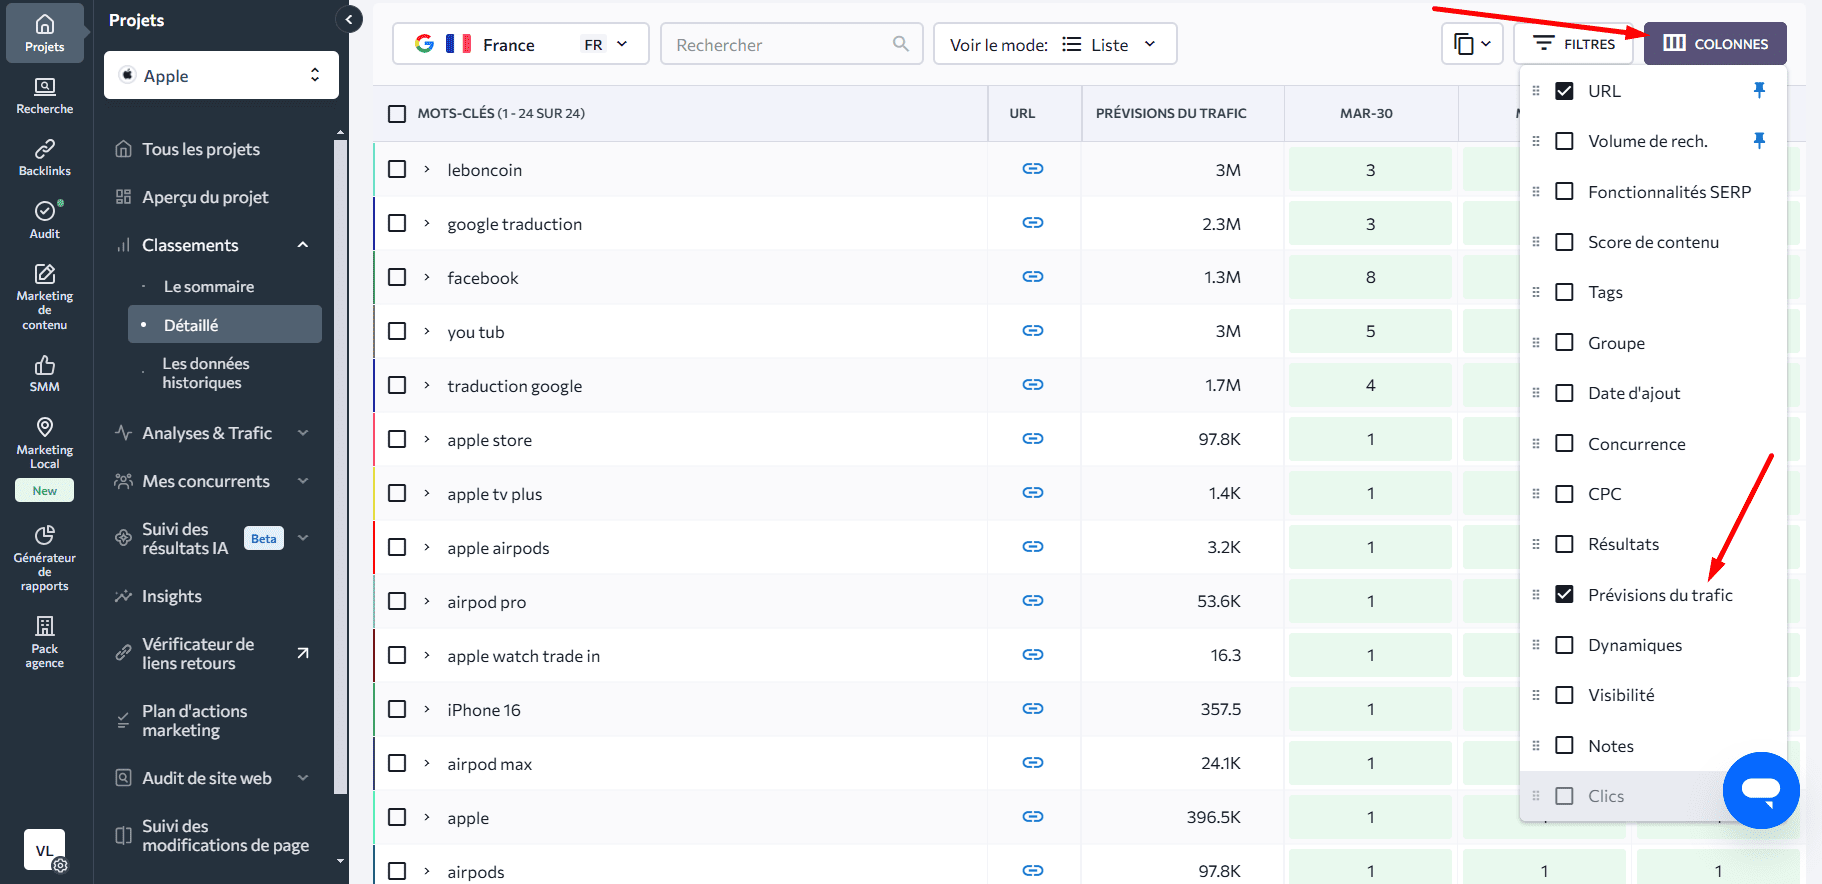
Task: Open Le sommaire under Classements
Action: point(209,286)
